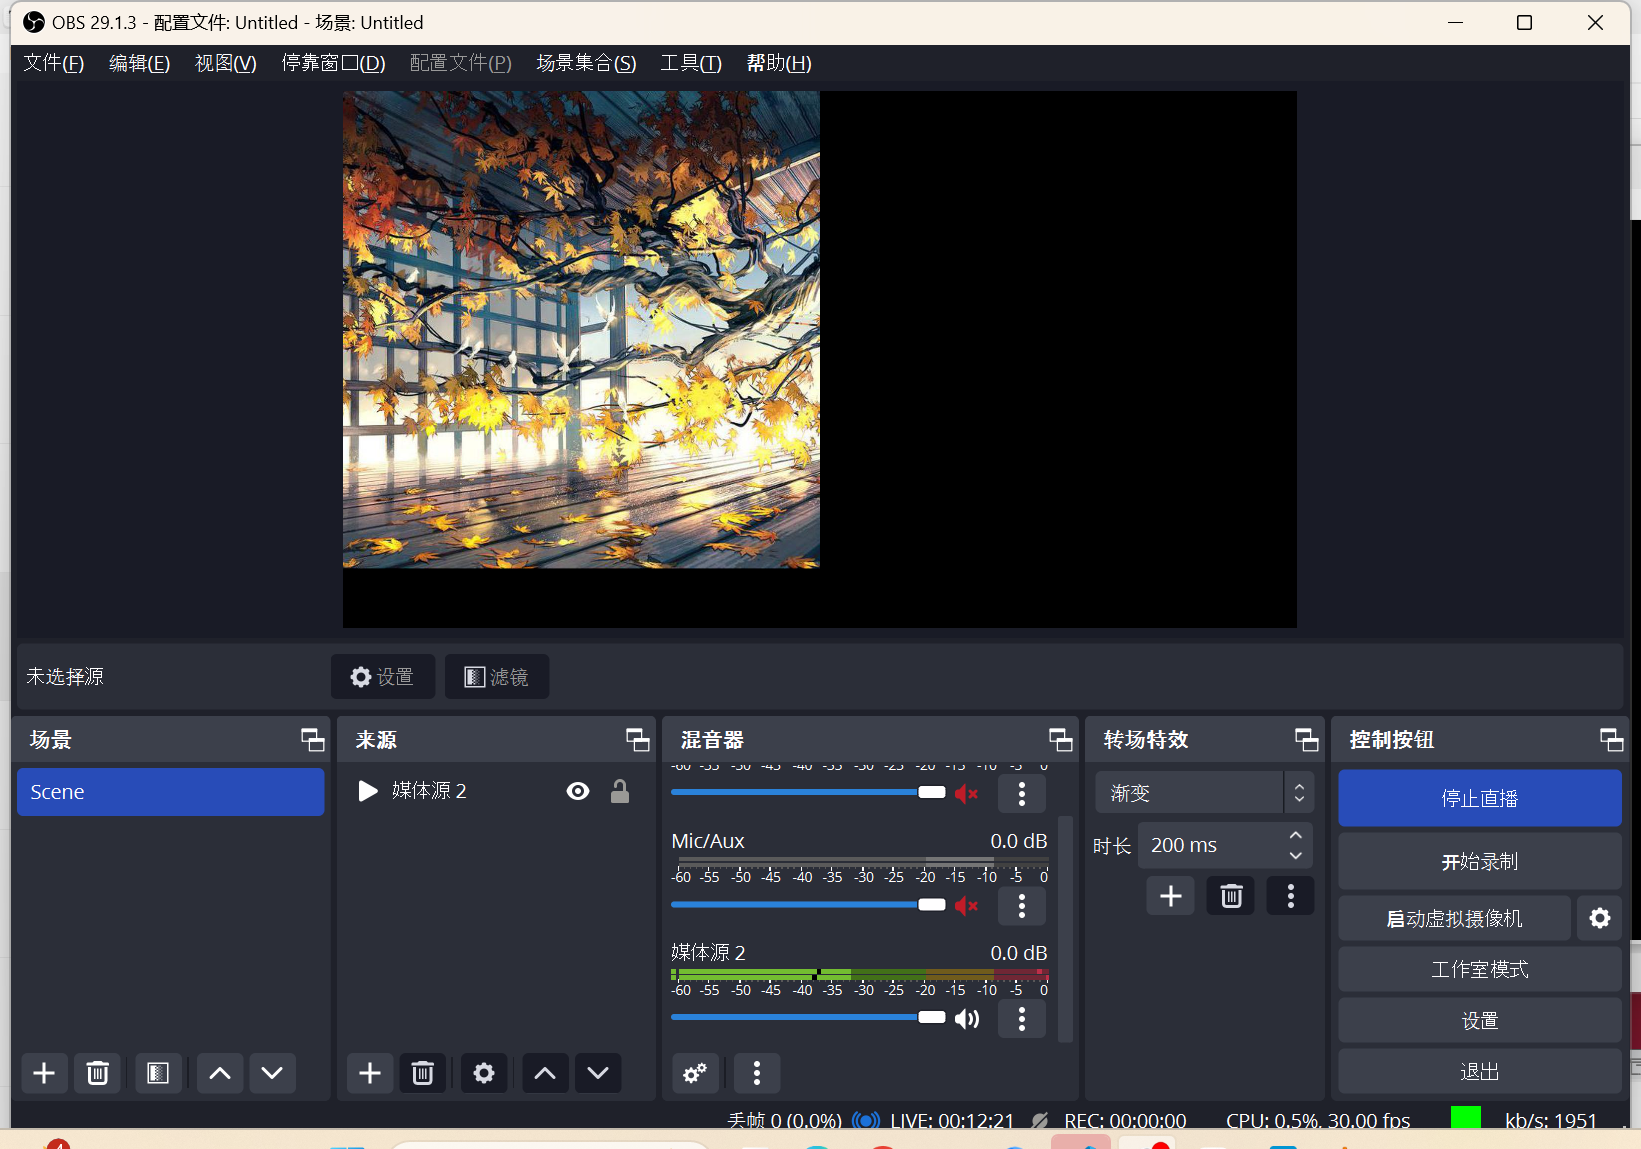This screenshot has width=1641, height=1149.
Task: Remove selected source with trash icon
Action: coord(423,1073)
